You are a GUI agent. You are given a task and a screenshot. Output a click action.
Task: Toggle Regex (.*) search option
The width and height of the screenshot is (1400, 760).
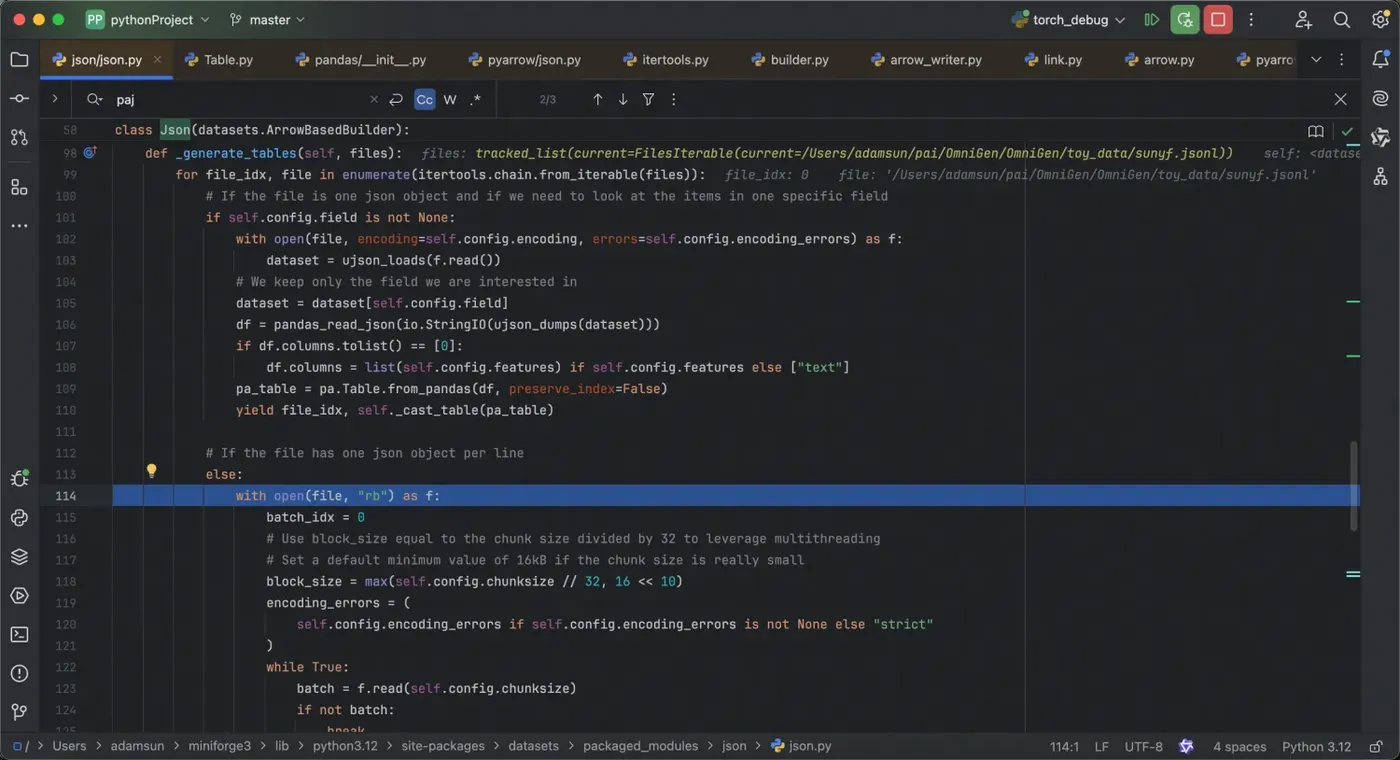point(475,99)
